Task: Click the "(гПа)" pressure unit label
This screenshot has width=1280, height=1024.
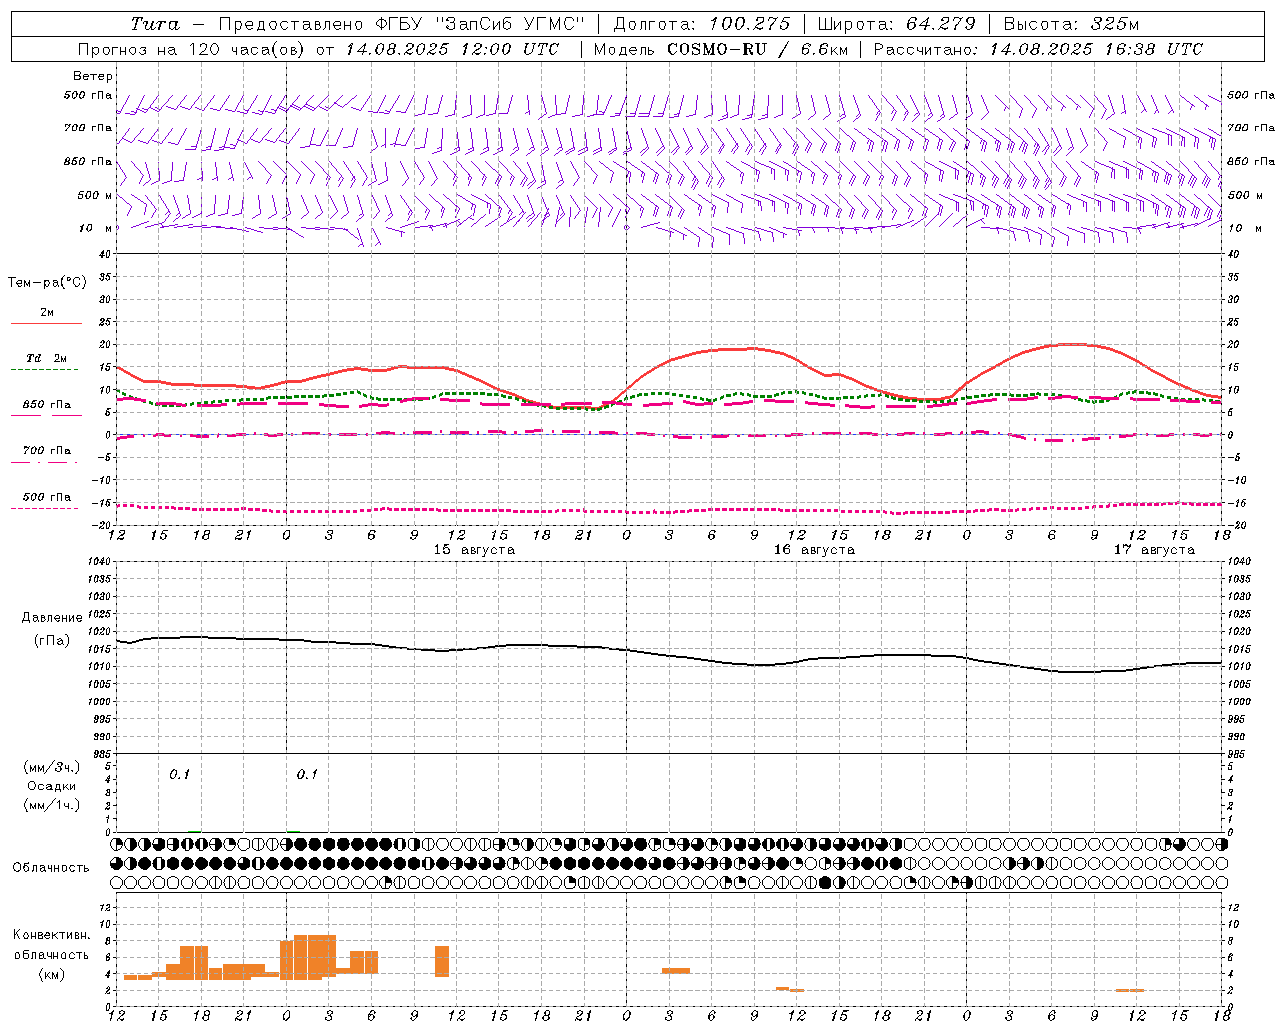Action: click(x=52, y=640)
